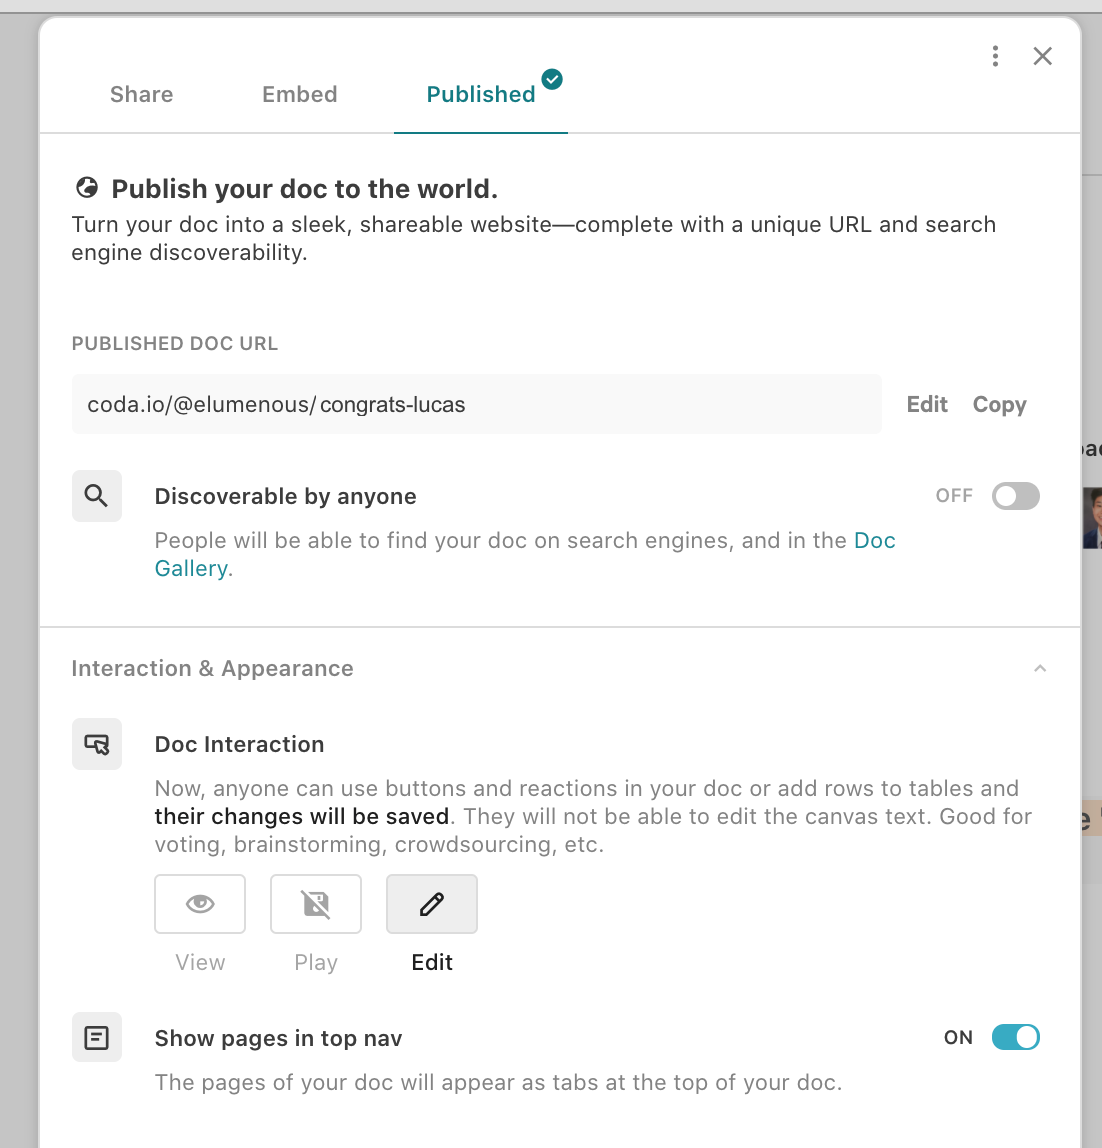Screen dimensions: 1102x1148
Task: Click the Play label under play button
Action: pyautogui.click(x=316, y=962)
